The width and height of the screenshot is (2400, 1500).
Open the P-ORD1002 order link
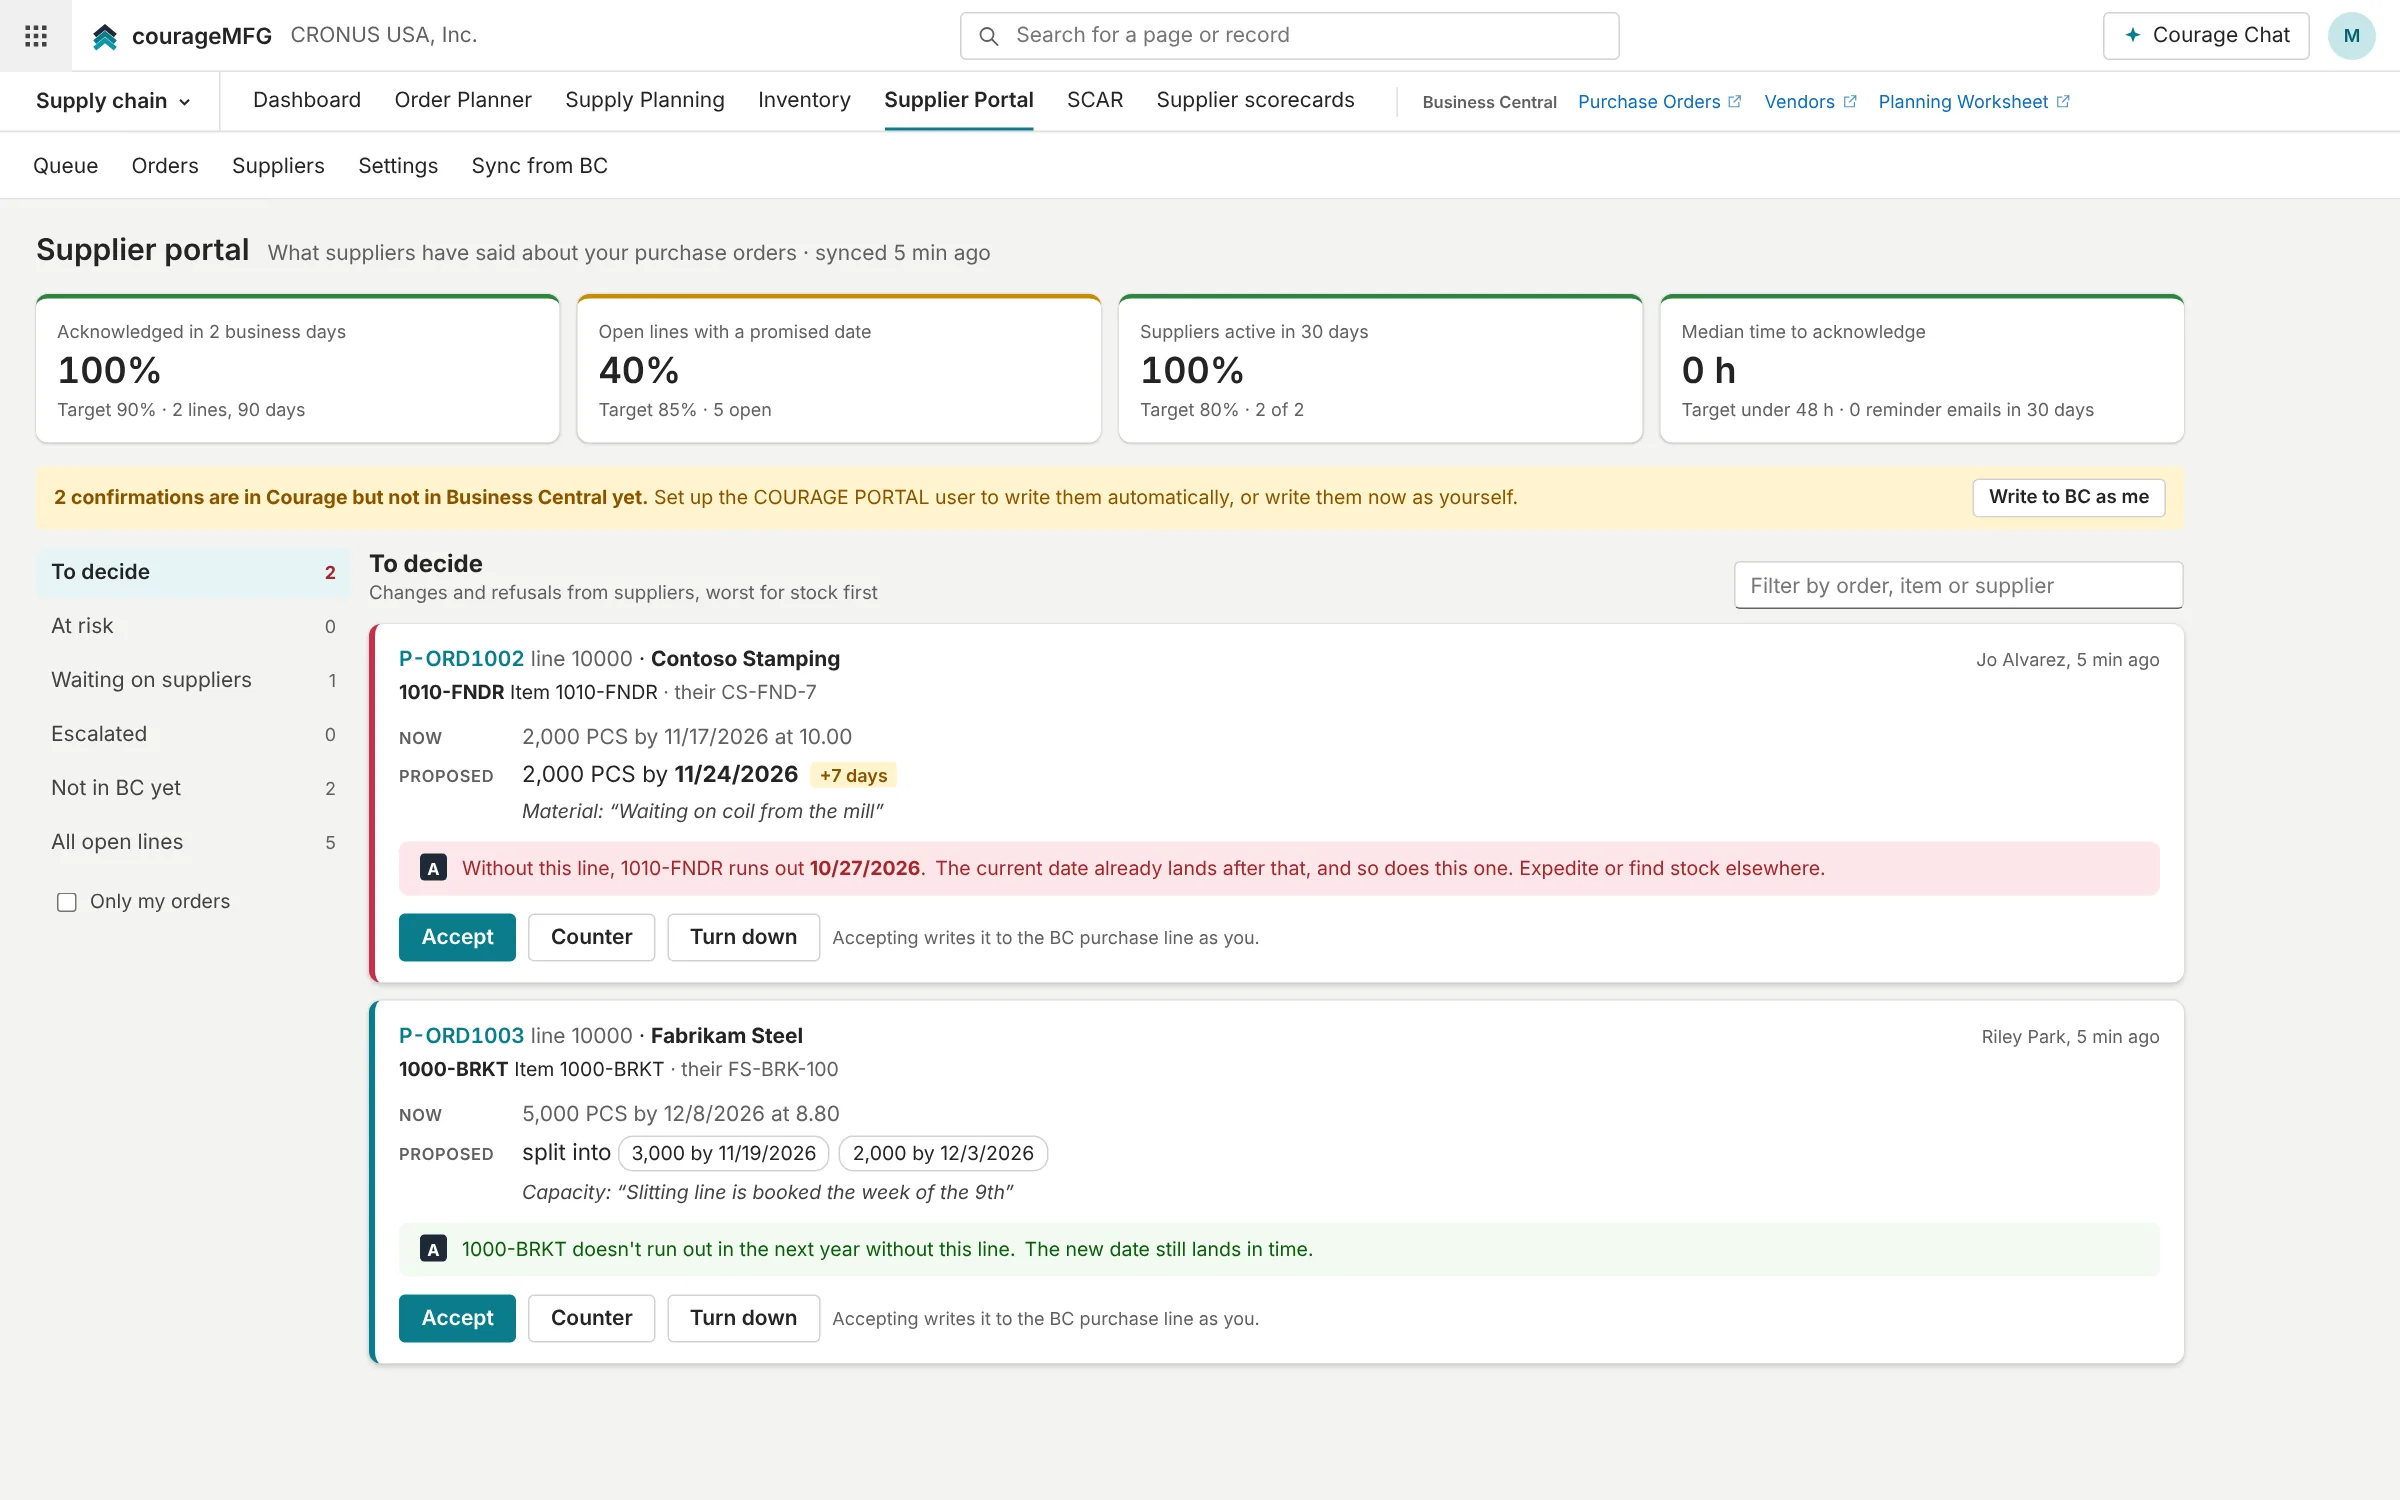tap(461, 659)
